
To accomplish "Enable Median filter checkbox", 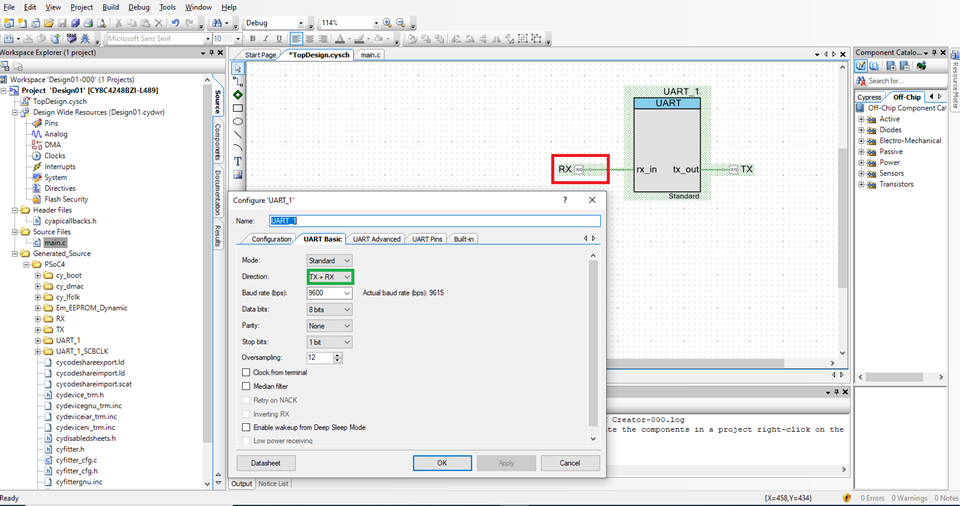I will pyautogui.click(x=246, y=386).
